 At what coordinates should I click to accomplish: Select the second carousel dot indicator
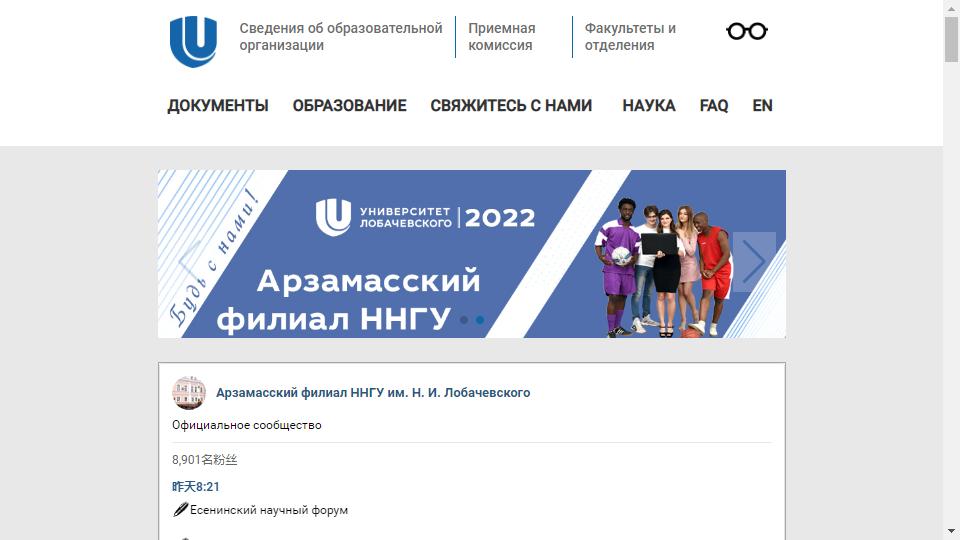(480, 320)
